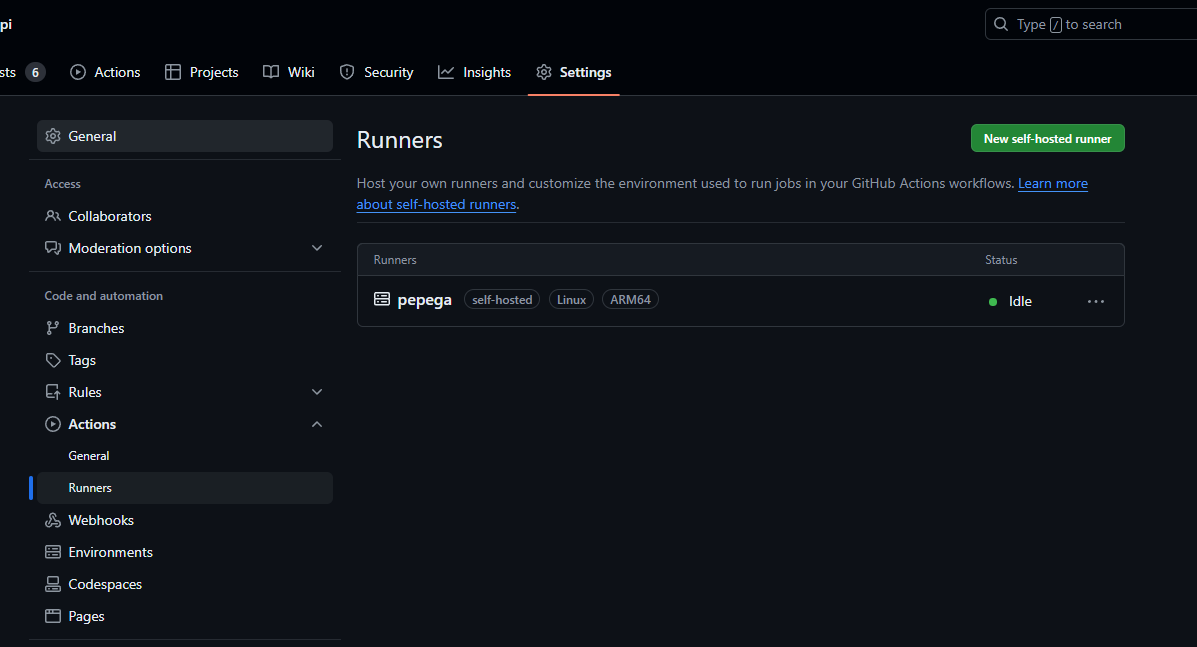Image resolution: width=1197 pixels, height=647 pixels.
Task: Click the server icon beside Environments
Action: tap(53, 552)
